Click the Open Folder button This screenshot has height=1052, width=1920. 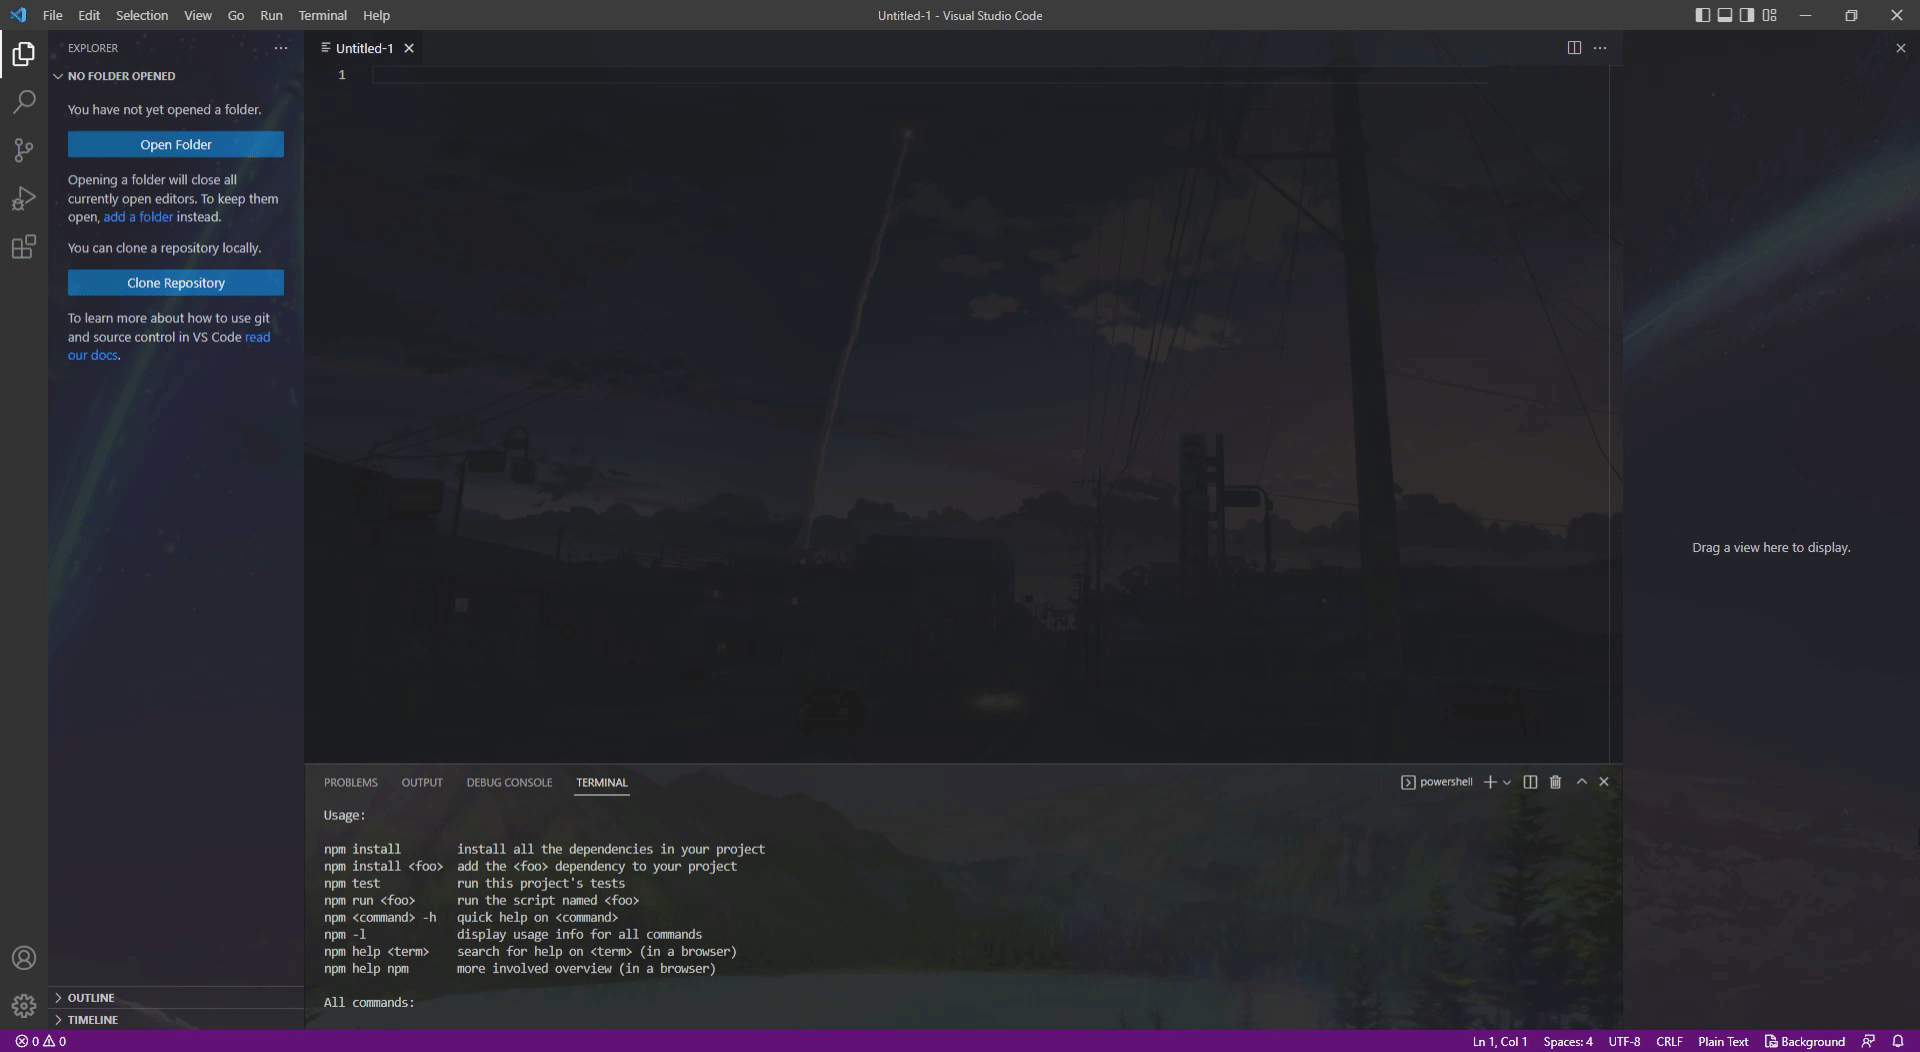click(176, 145)
